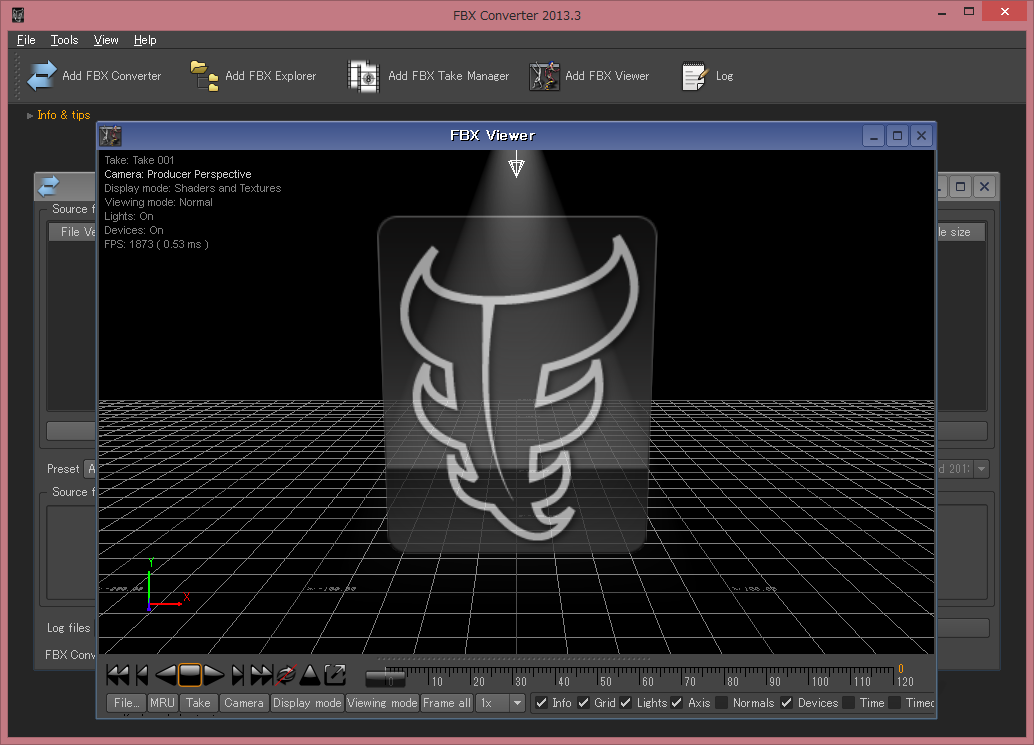
Task: Uncheck the Devices checkbox
Action: tap(786, 703)
